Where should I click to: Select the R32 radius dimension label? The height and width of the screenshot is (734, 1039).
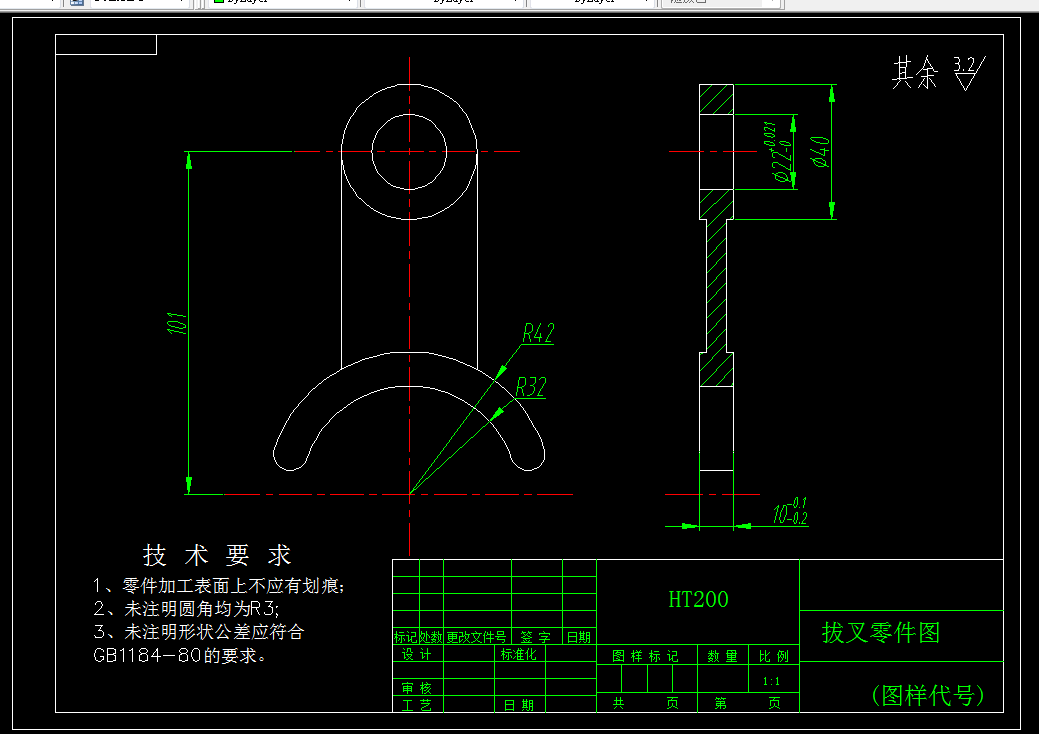coord(529,387)
